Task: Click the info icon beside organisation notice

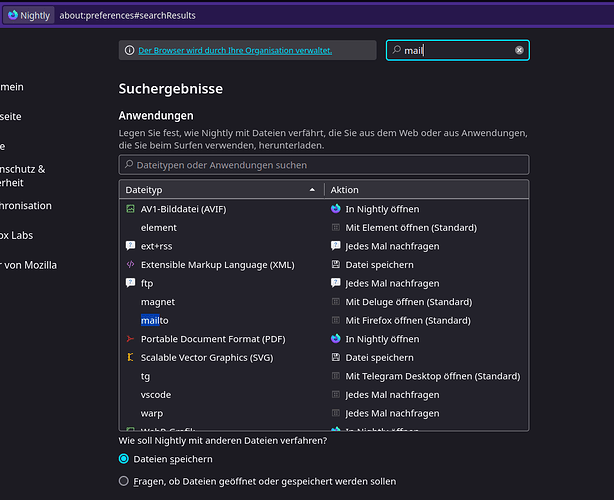Action: pos(130,50)
